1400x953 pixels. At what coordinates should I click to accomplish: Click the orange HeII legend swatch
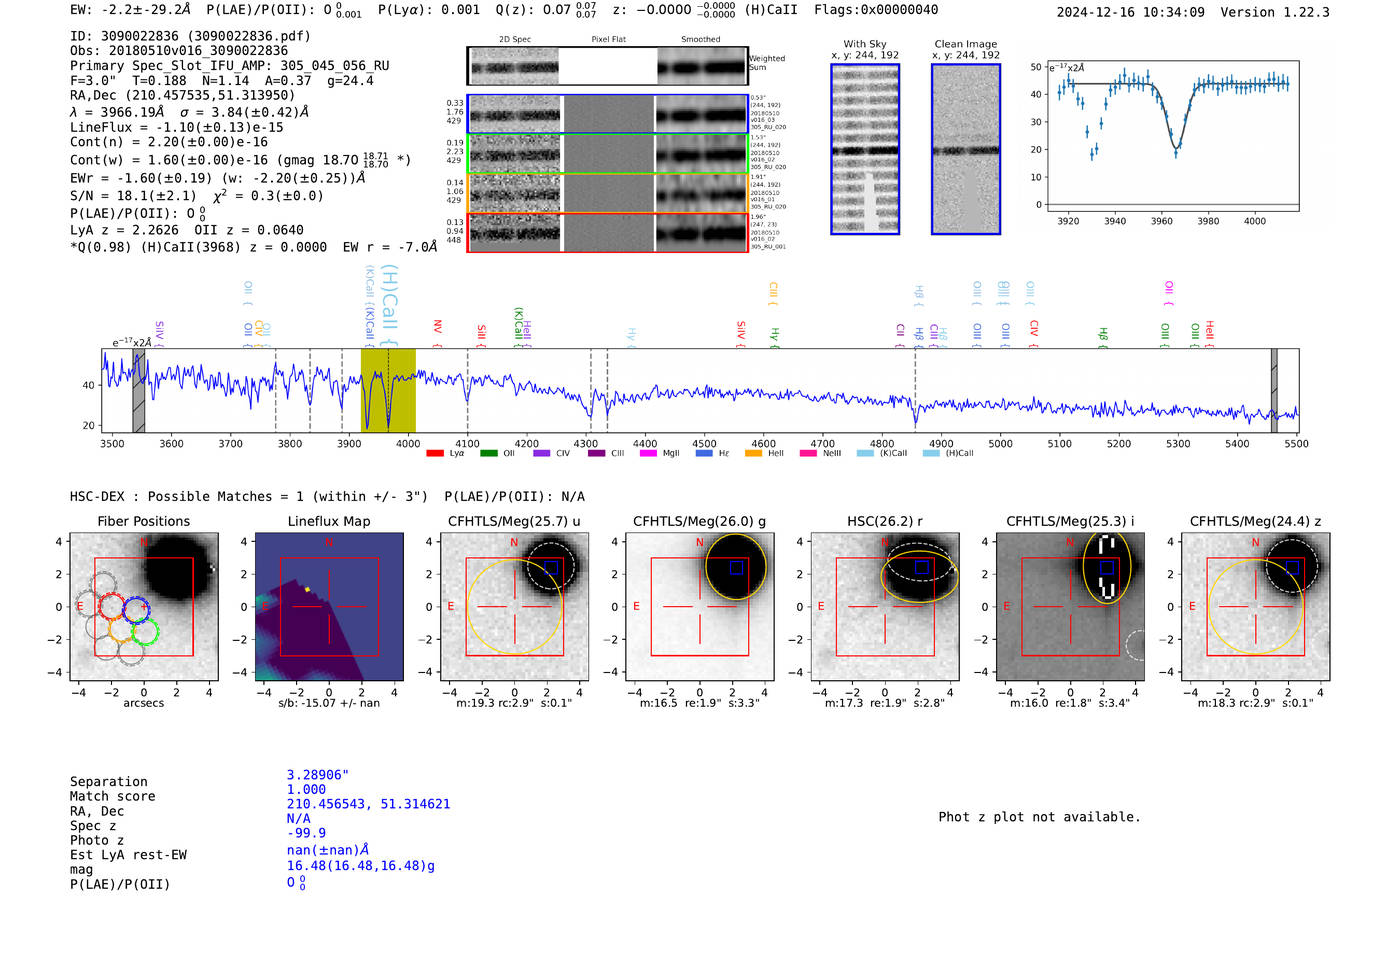tap(753, 454)
